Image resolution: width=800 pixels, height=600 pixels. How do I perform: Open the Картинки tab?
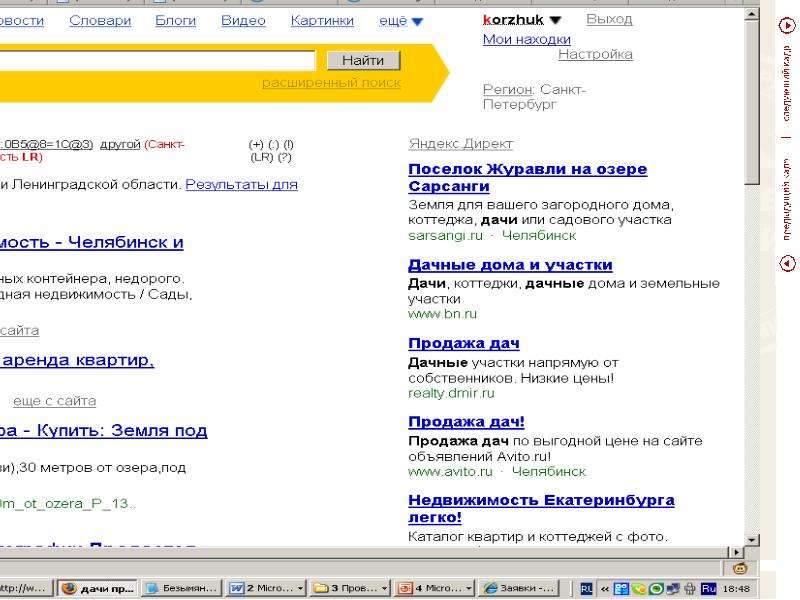322,20
